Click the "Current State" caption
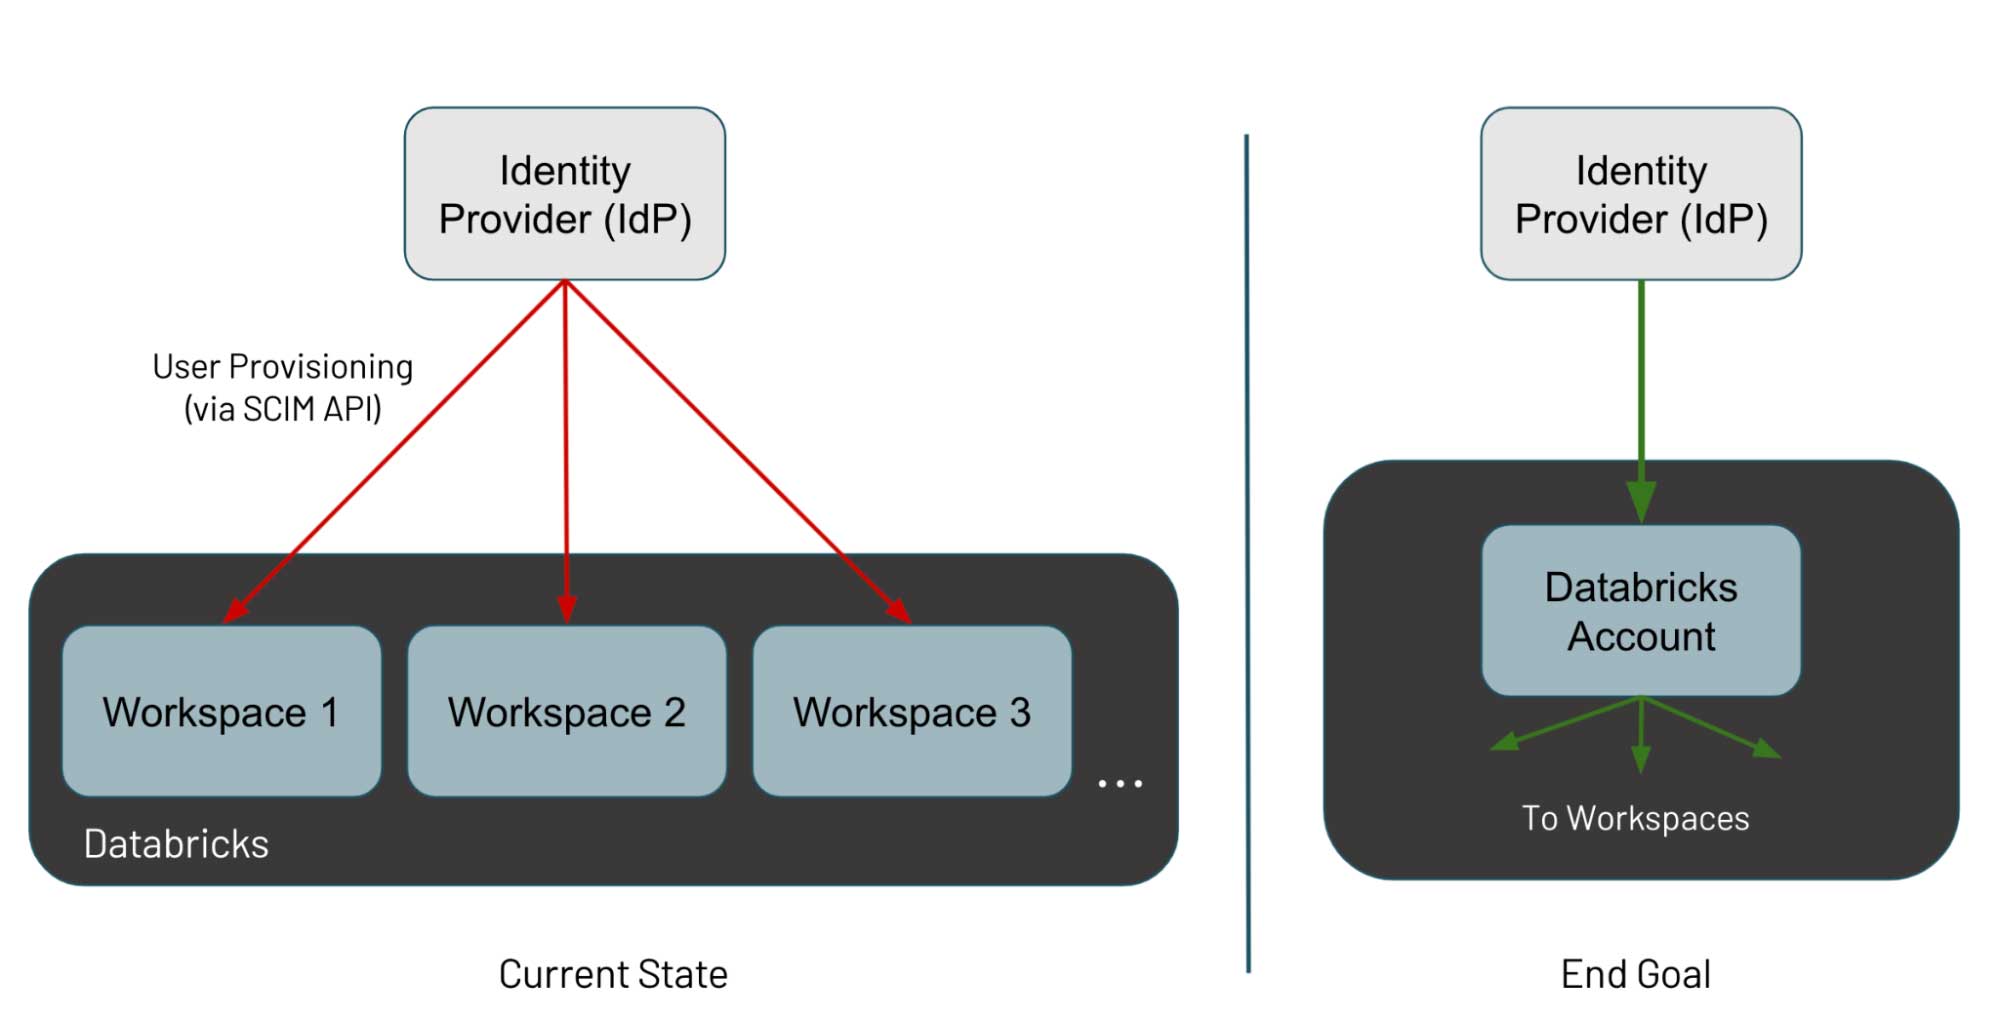Screen dimensions: 1999x1032 pyautogui.click(x=613, y=974)
